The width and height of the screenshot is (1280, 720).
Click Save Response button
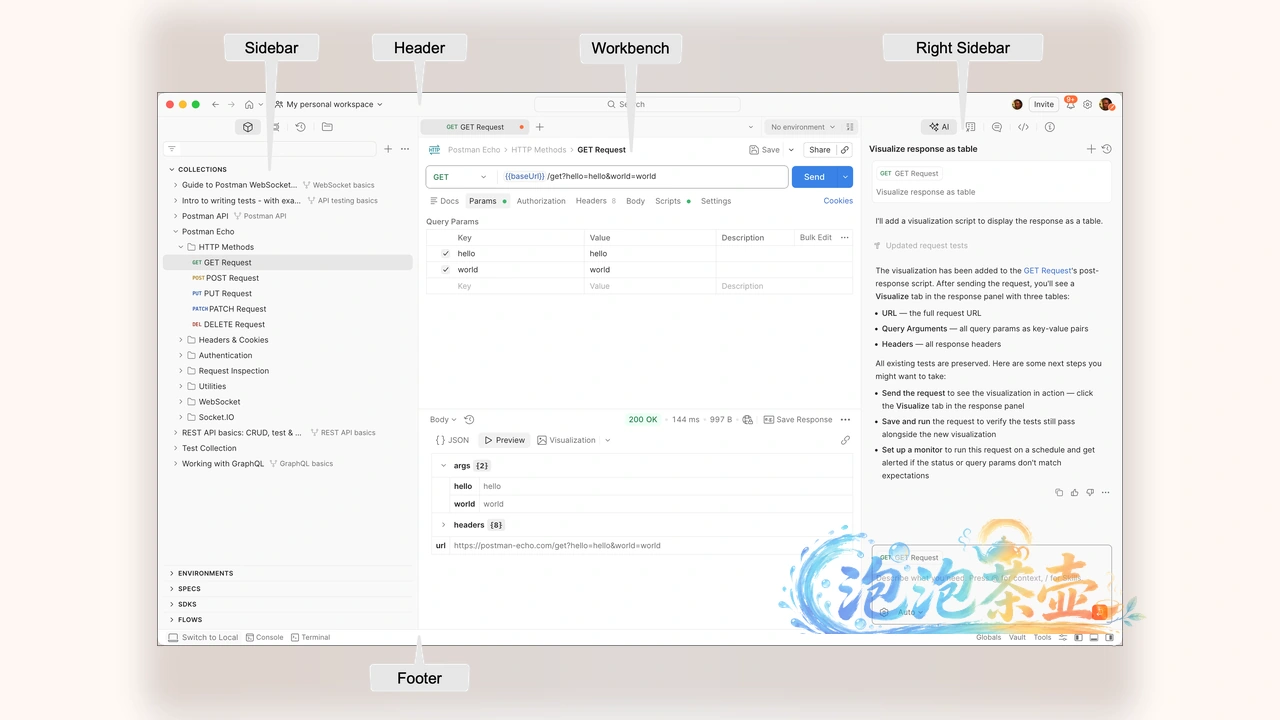coord(798,420)
